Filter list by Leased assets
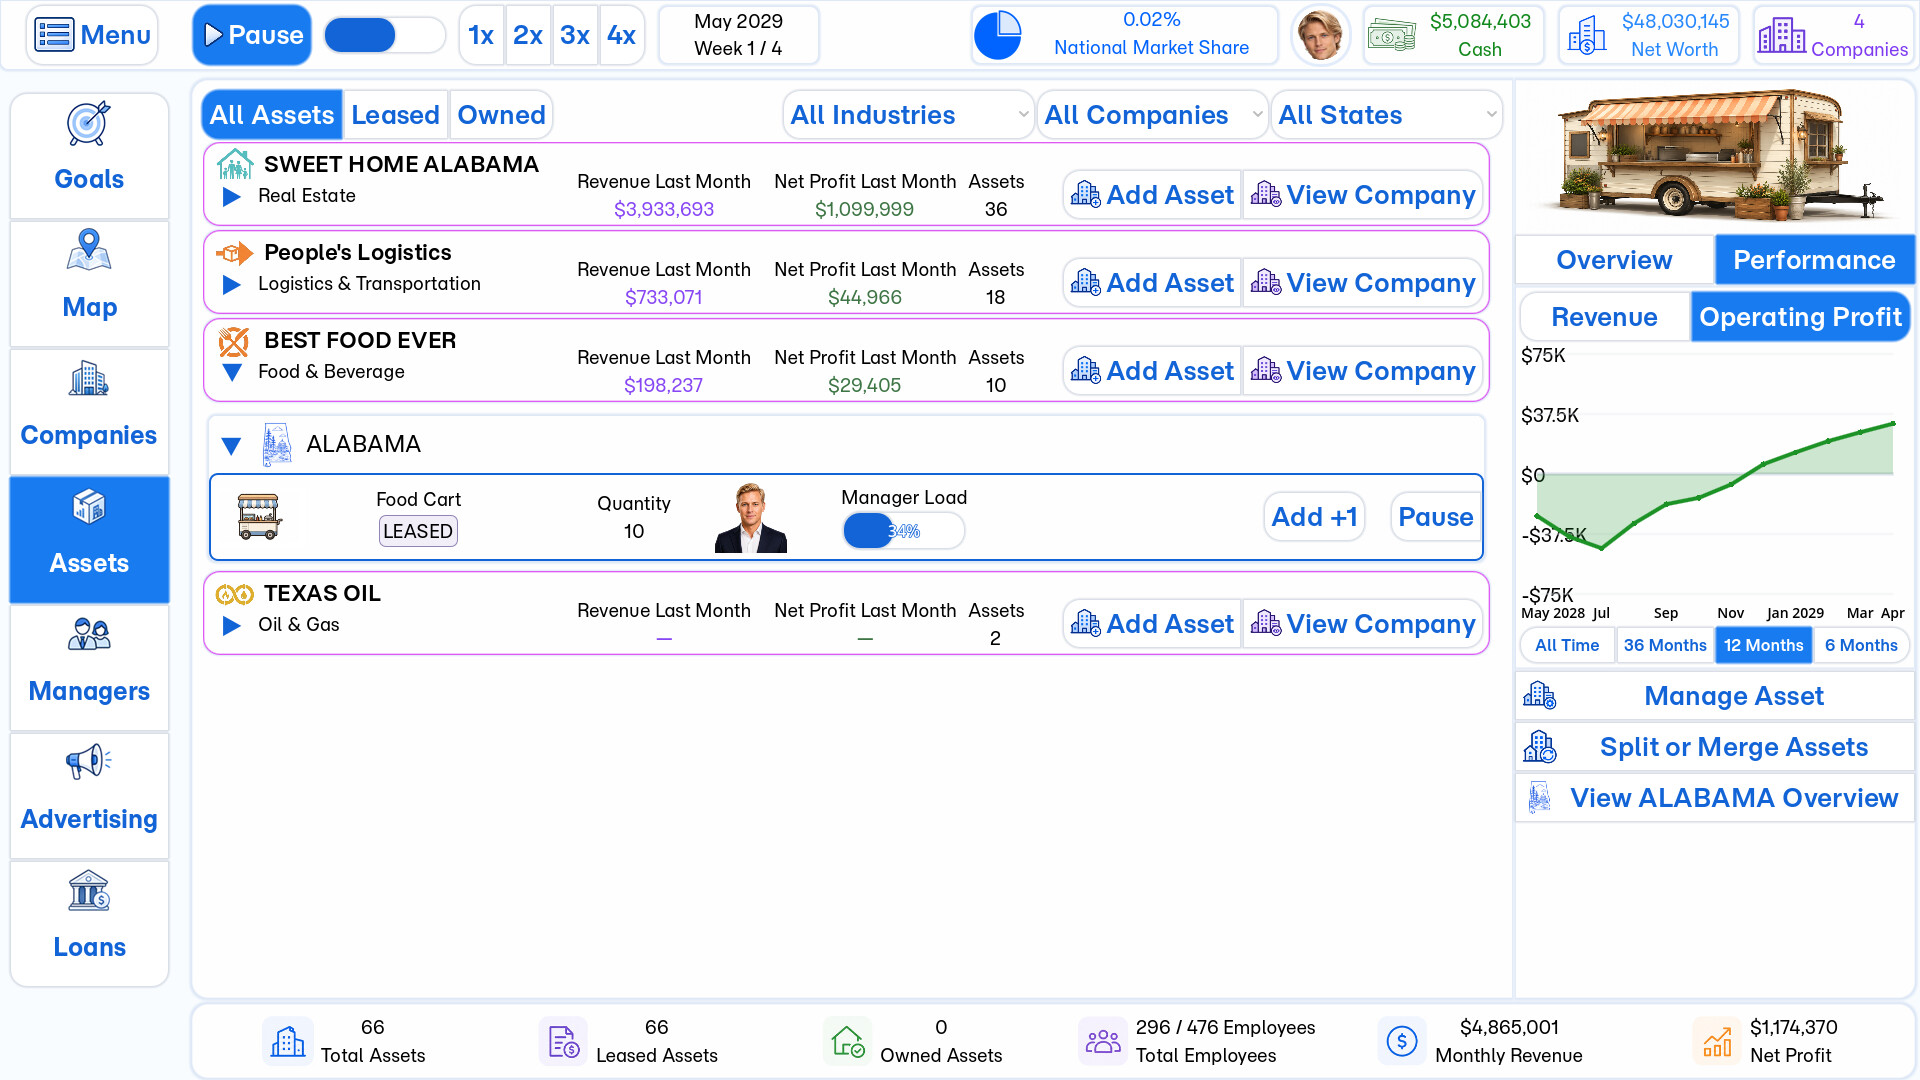The height and width of the screenshot is (1080, 1920). tap(395, 115)
